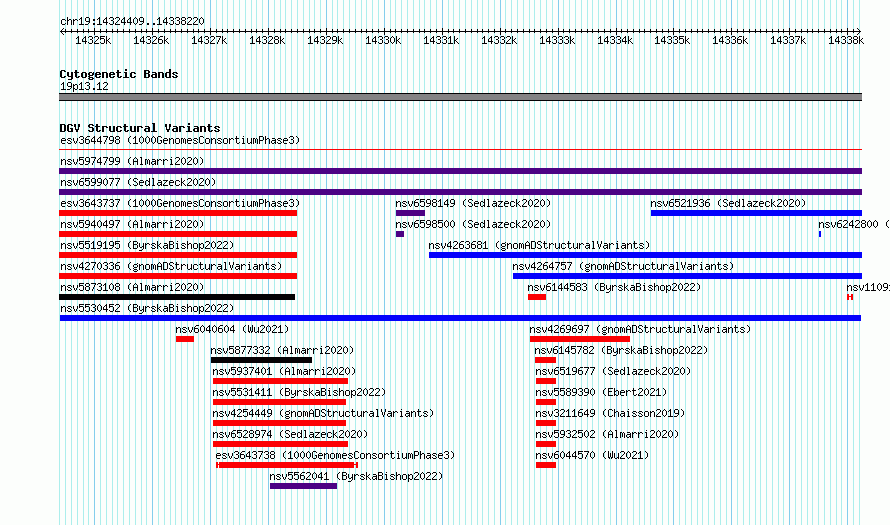Click the nsv3211649 Chaisson2019 label
This screenshot has height=525, width=890.
click(x=610, y=413)
